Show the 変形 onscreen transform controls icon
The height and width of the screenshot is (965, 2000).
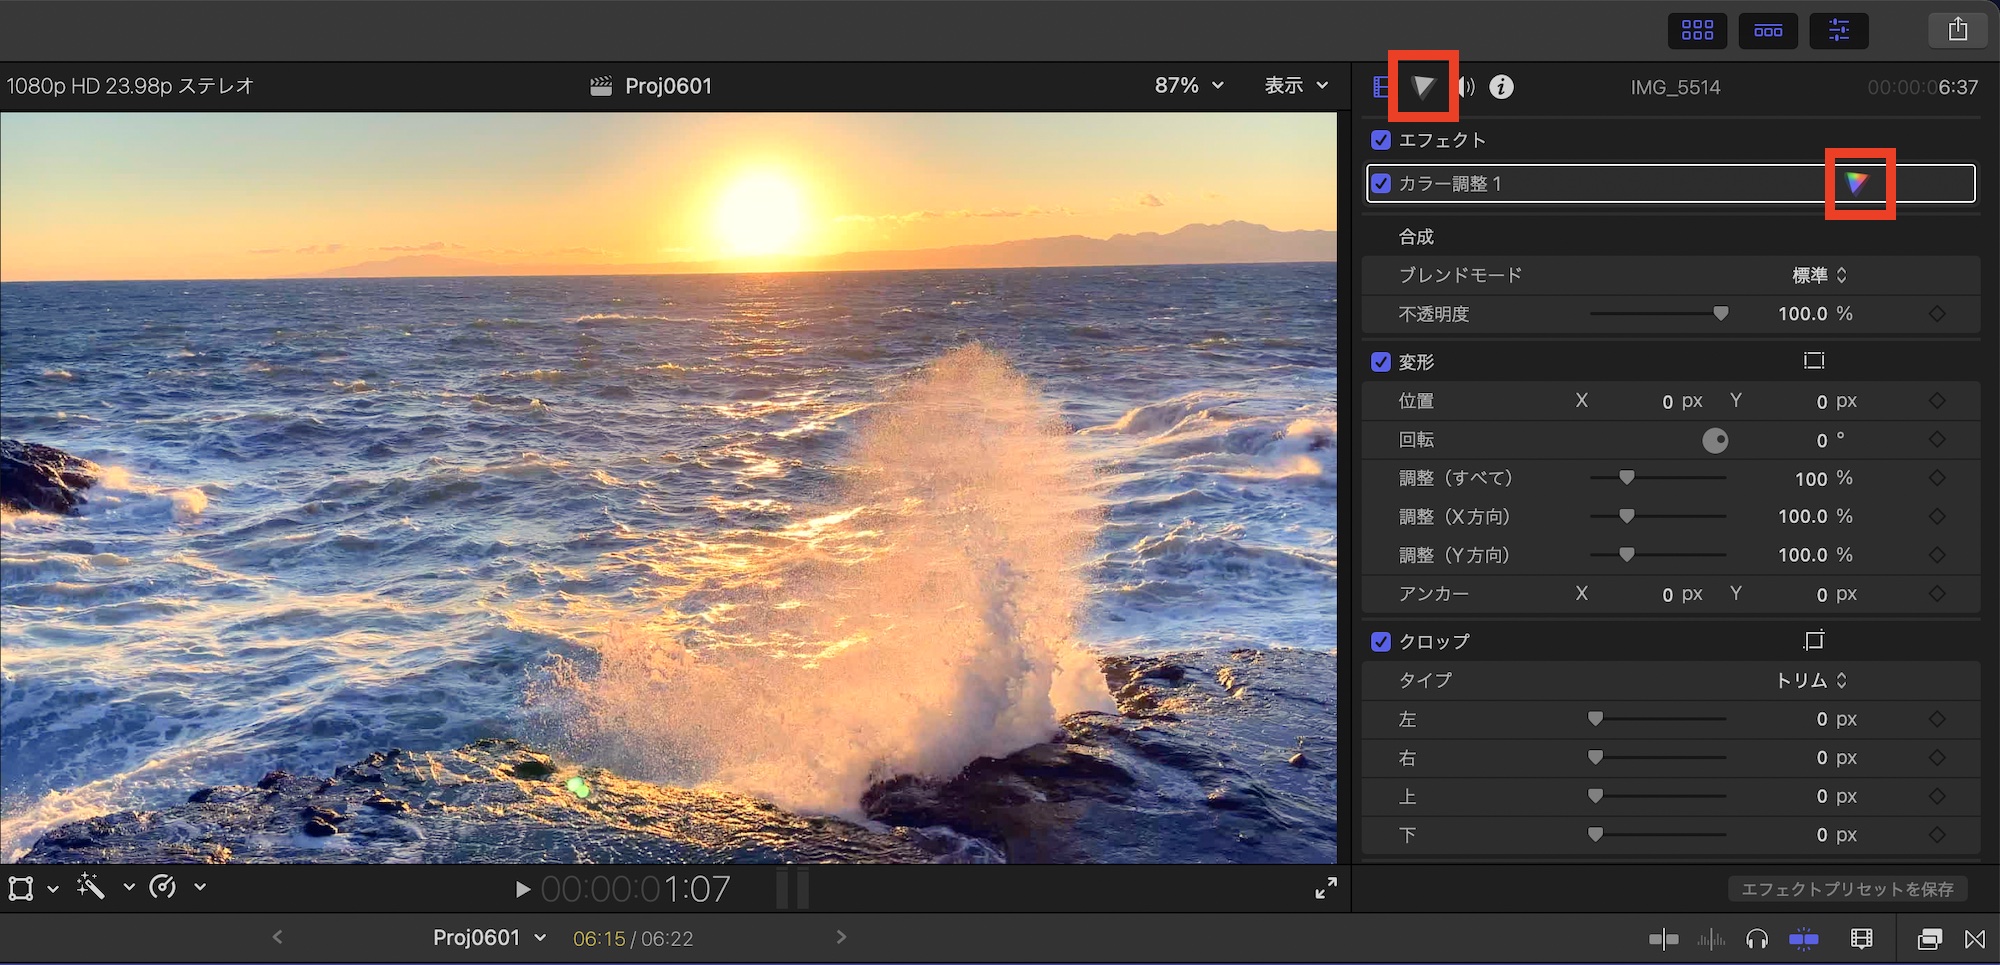pyautogui.click(x=1814, y=361)
